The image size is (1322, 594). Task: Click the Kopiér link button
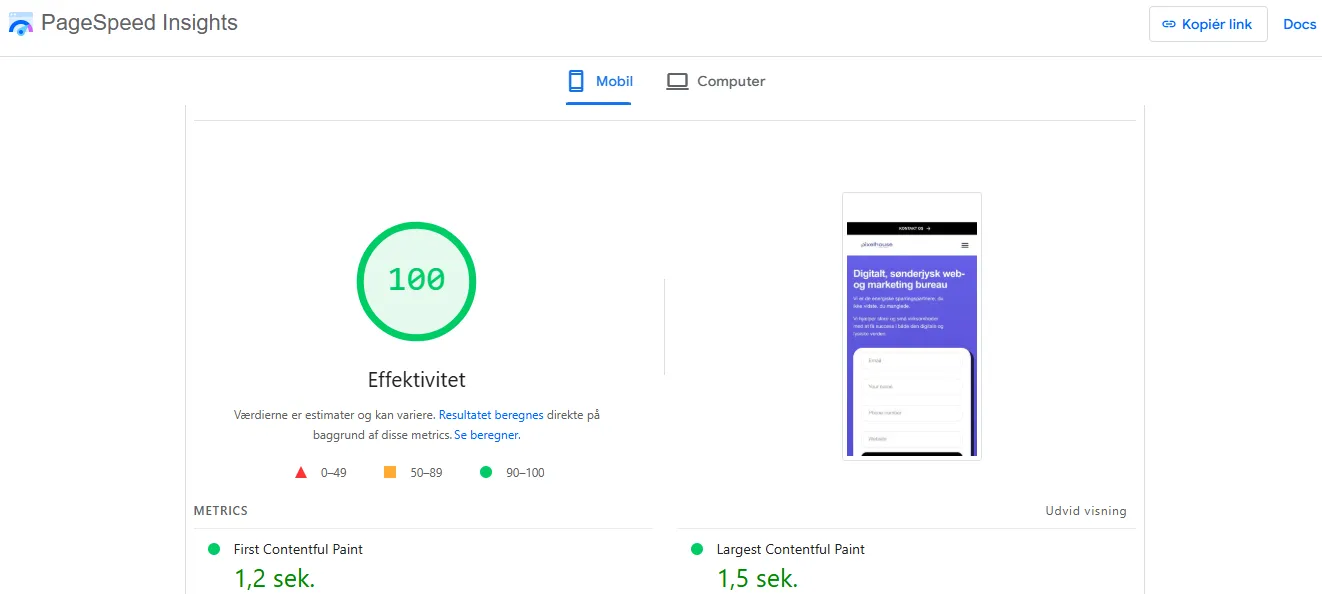tap(1208, 24)
